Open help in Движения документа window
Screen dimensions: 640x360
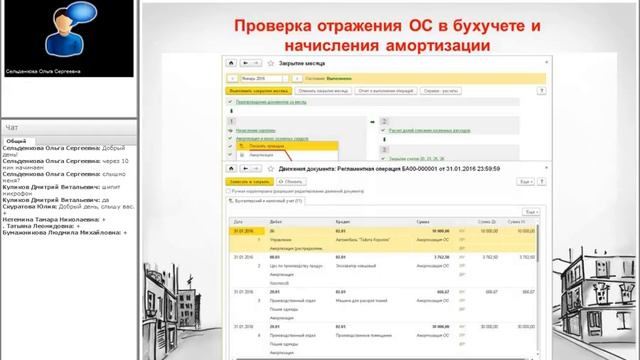pyautogui.click(x=541, y=182)
